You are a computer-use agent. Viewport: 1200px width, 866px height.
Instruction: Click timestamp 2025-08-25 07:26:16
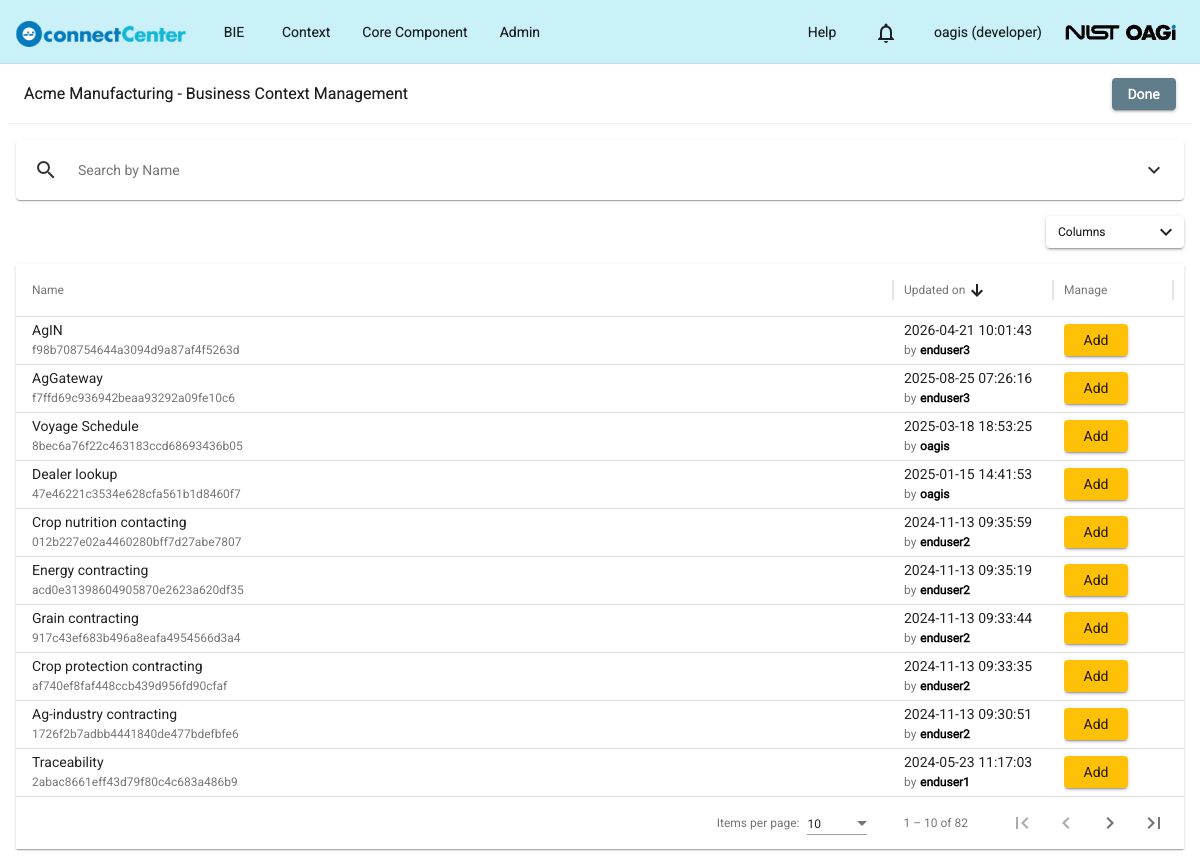pyautogui.click(x=968, y=378)
